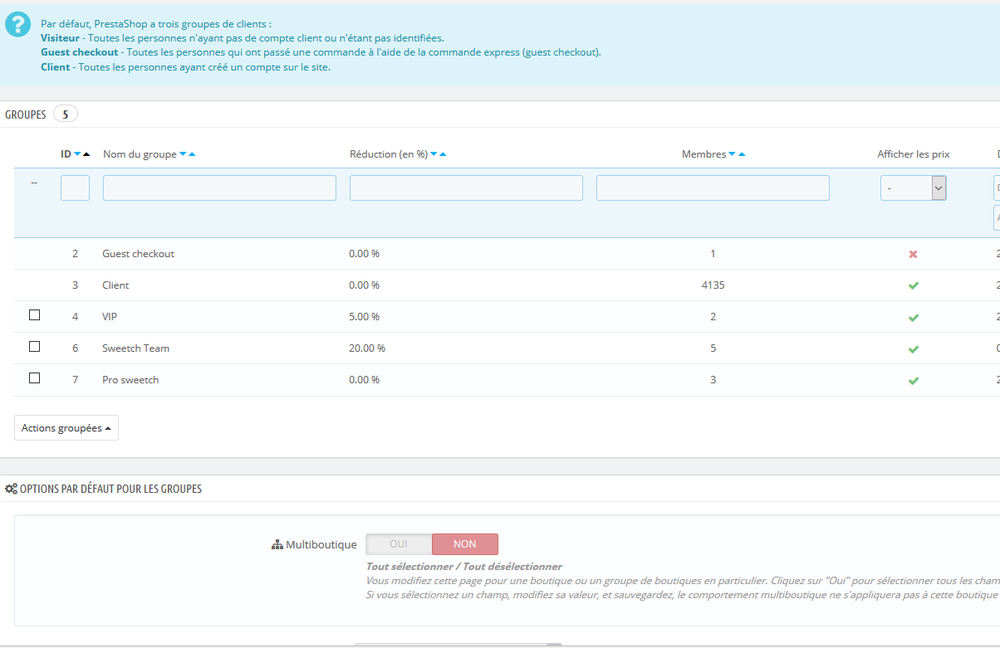Sort Réduction column ascending arrow

click(x=443, y=154)
